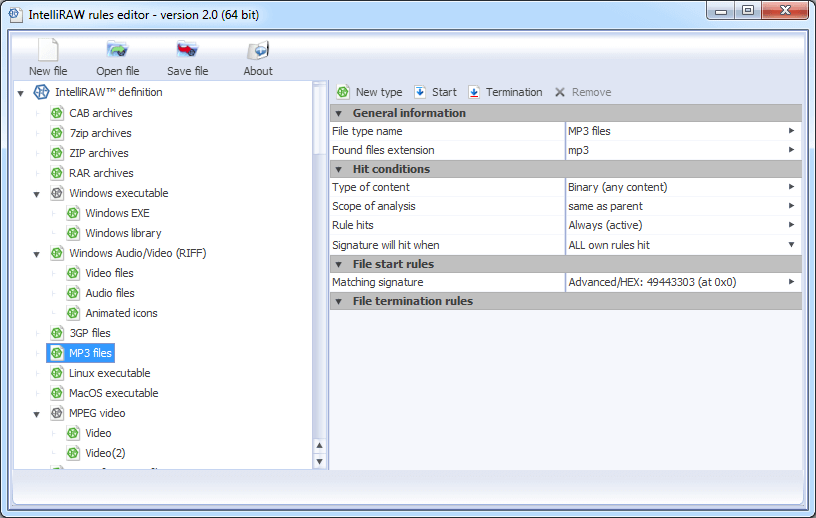Click the Termination button label
This screenshot has height=518, width=816.
[514, 92]
